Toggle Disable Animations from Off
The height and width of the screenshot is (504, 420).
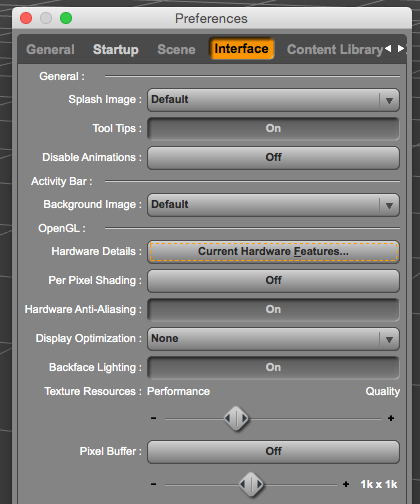(x=273, y=158)
